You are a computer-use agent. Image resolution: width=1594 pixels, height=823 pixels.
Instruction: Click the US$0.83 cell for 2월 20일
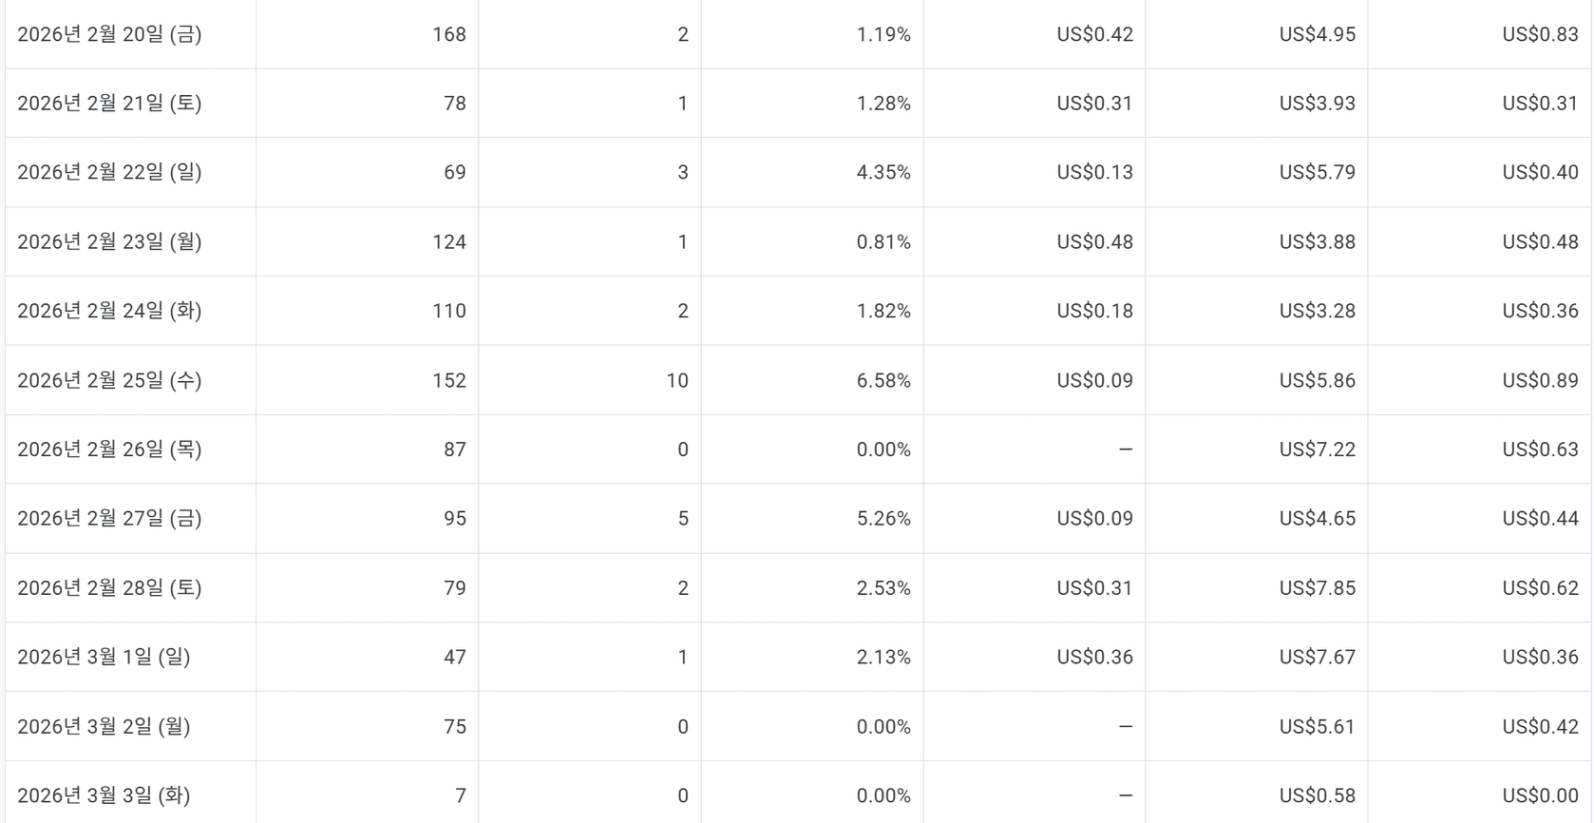(x=1540, y=34)
